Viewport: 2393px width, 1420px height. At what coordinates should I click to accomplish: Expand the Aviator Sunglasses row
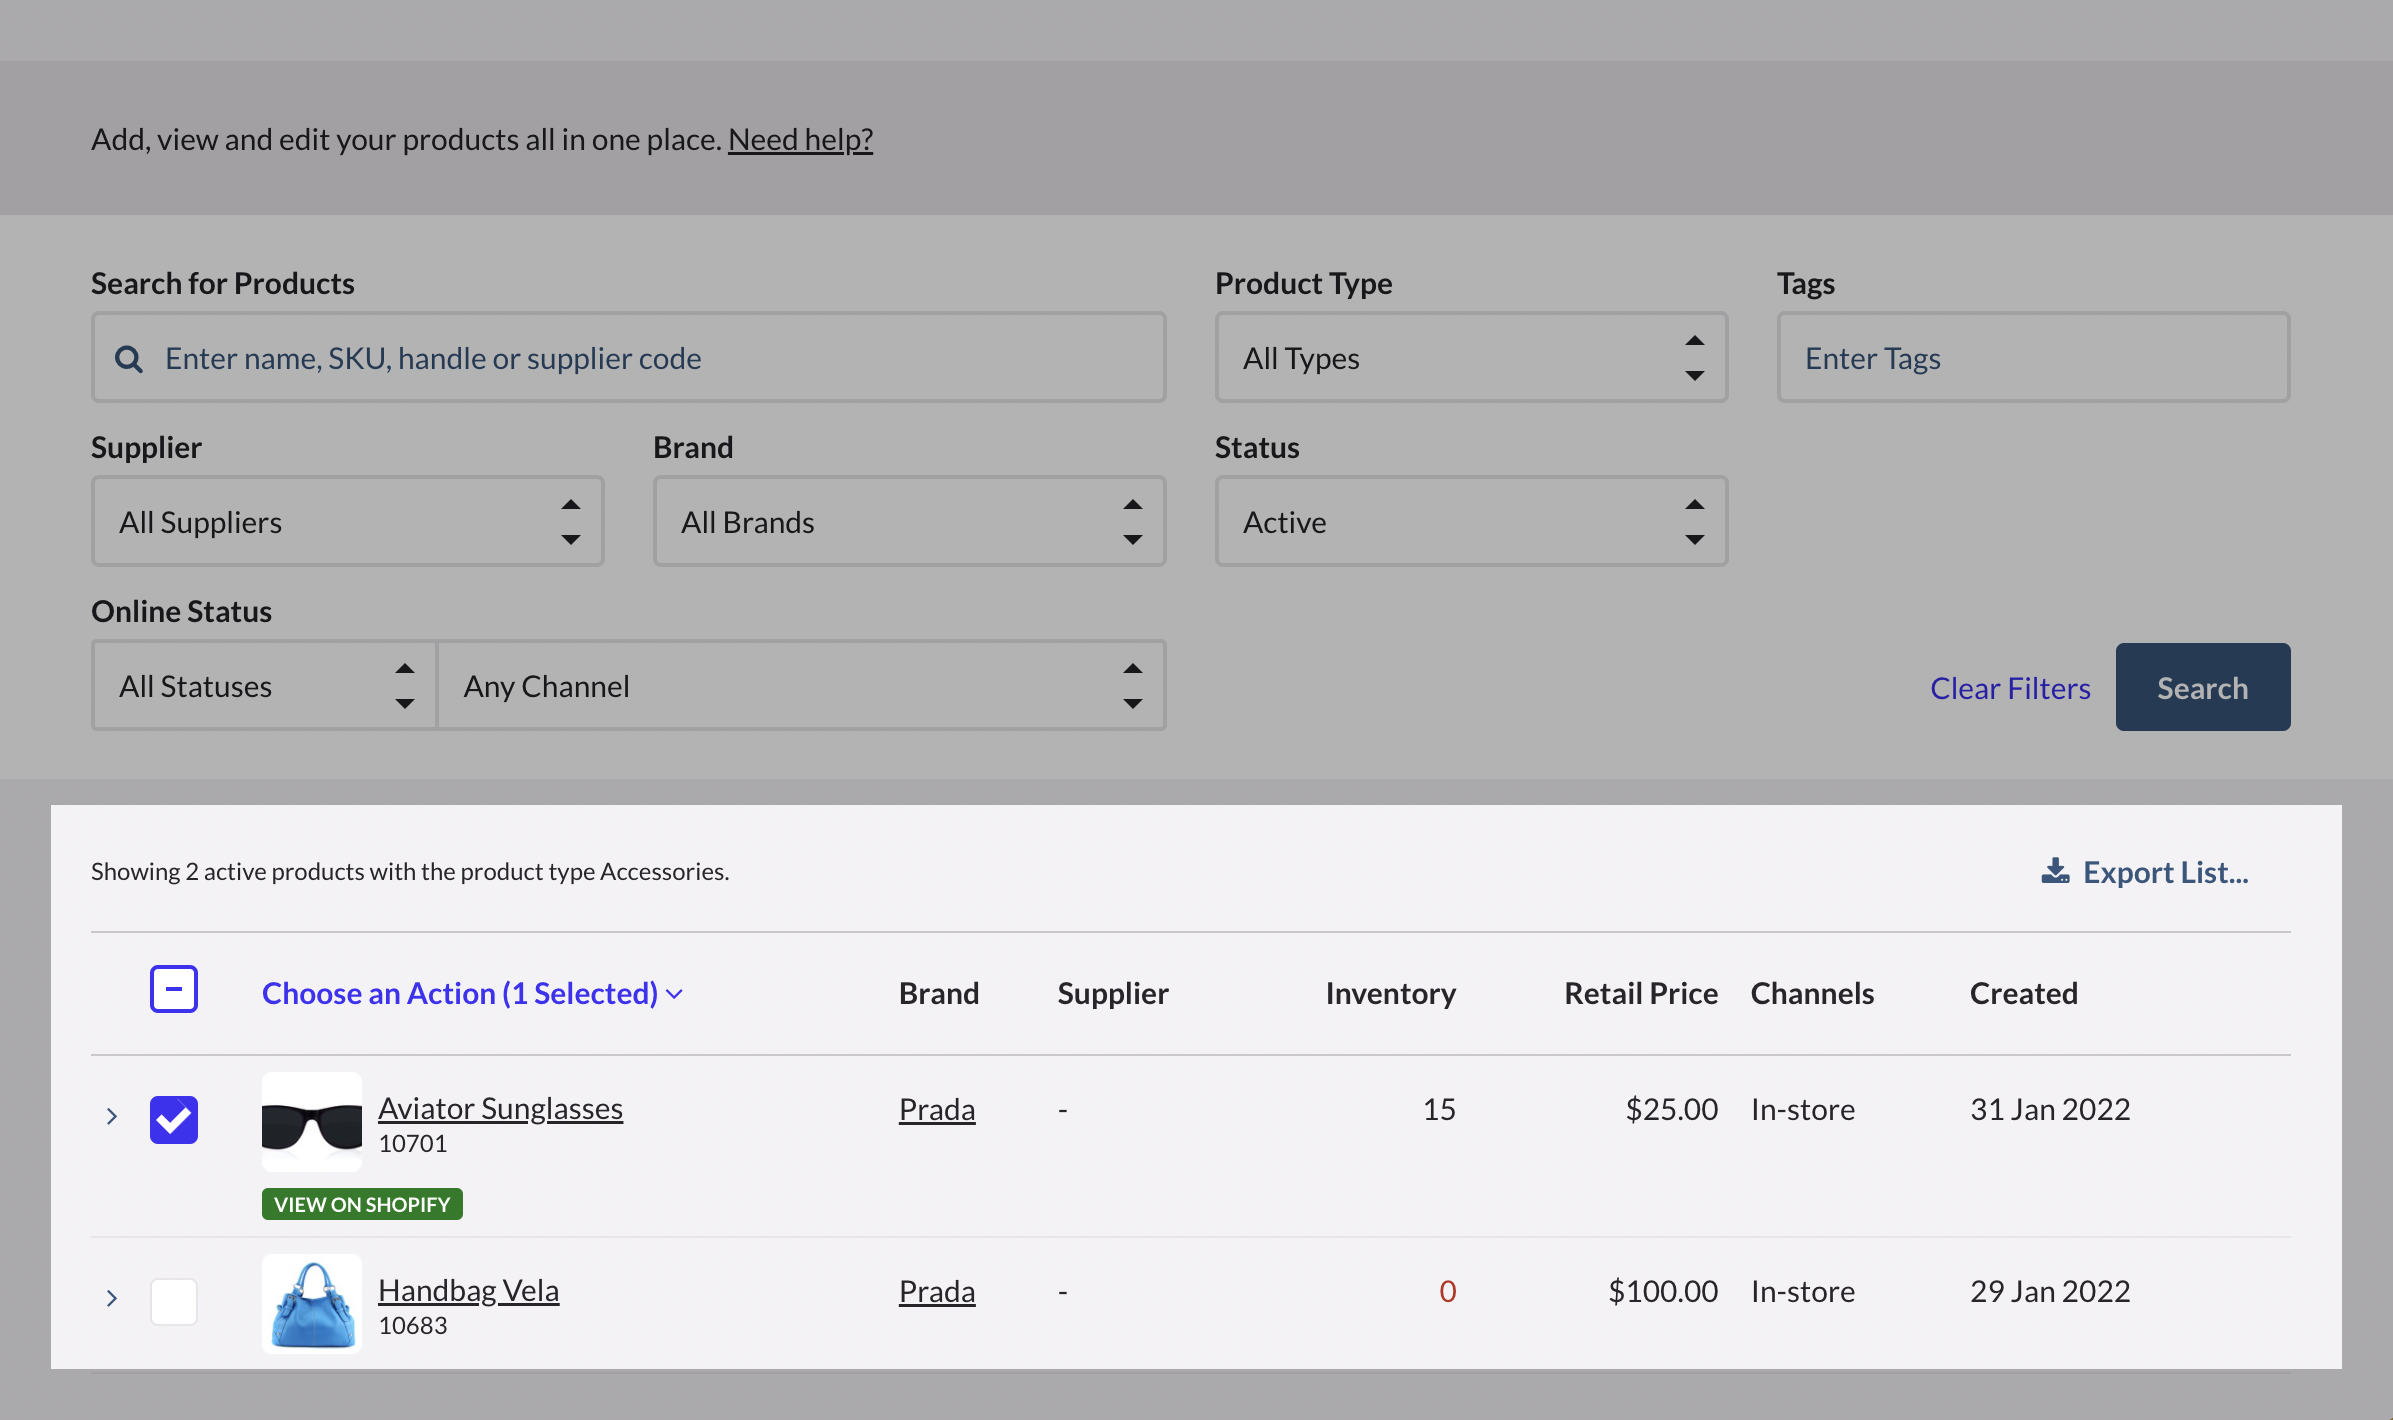(x=112, y=1116)
